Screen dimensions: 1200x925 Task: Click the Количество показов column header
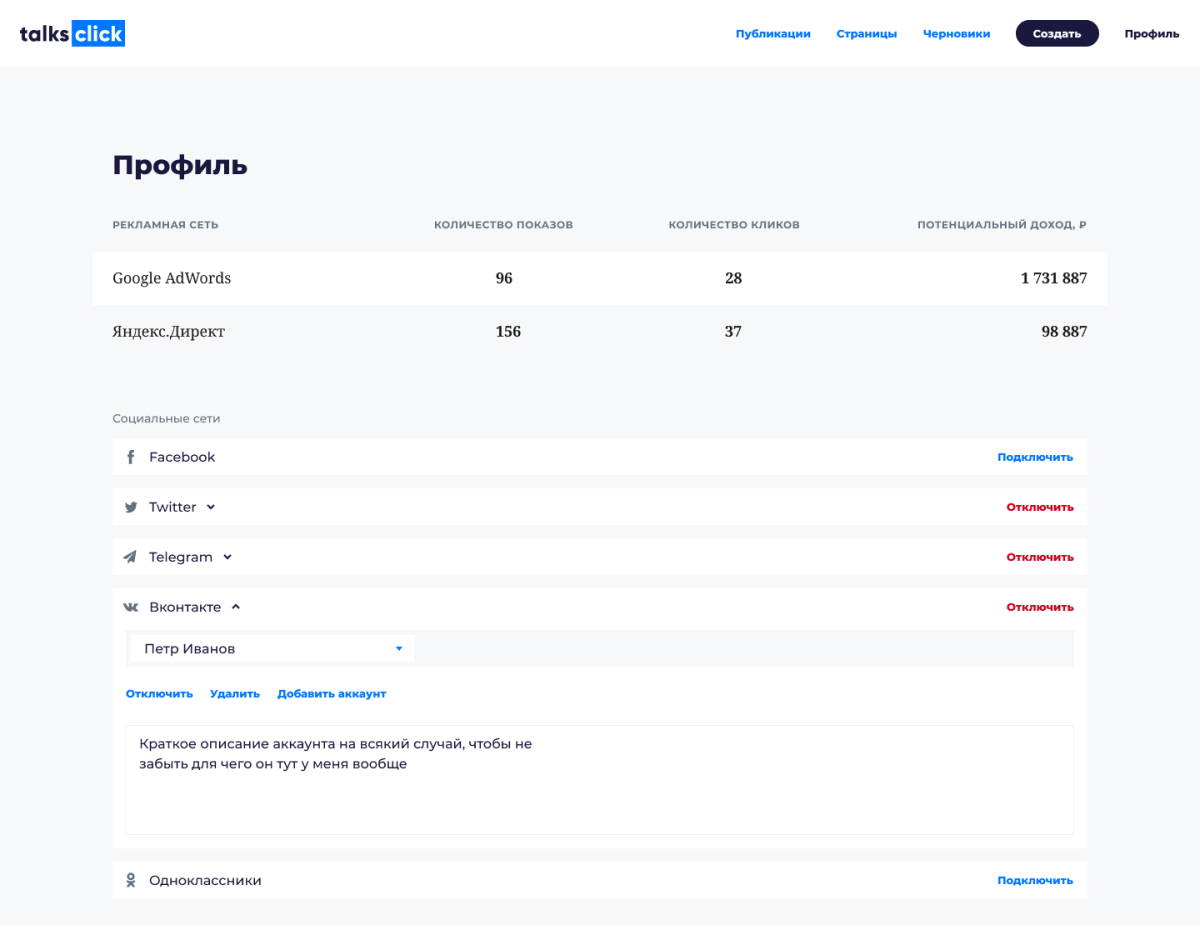point(504,225)
